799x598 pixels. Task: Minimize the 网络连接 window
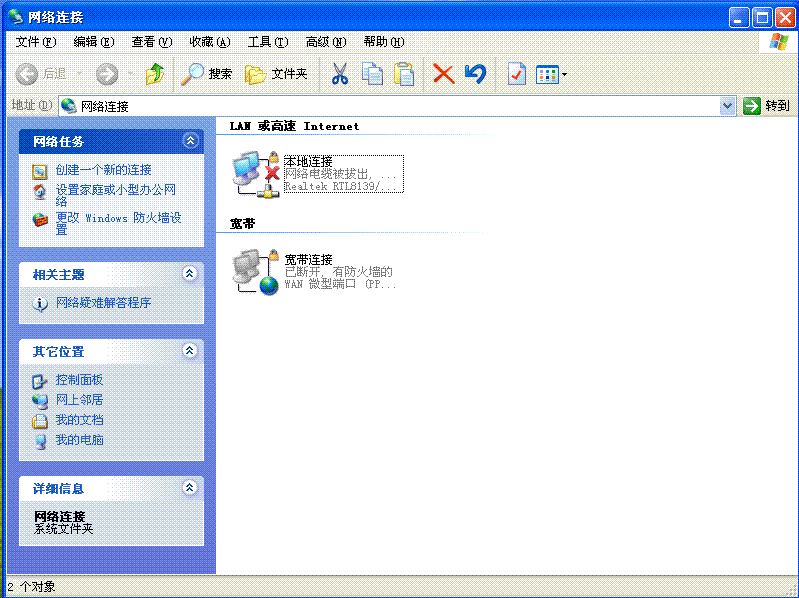point(739,18)
